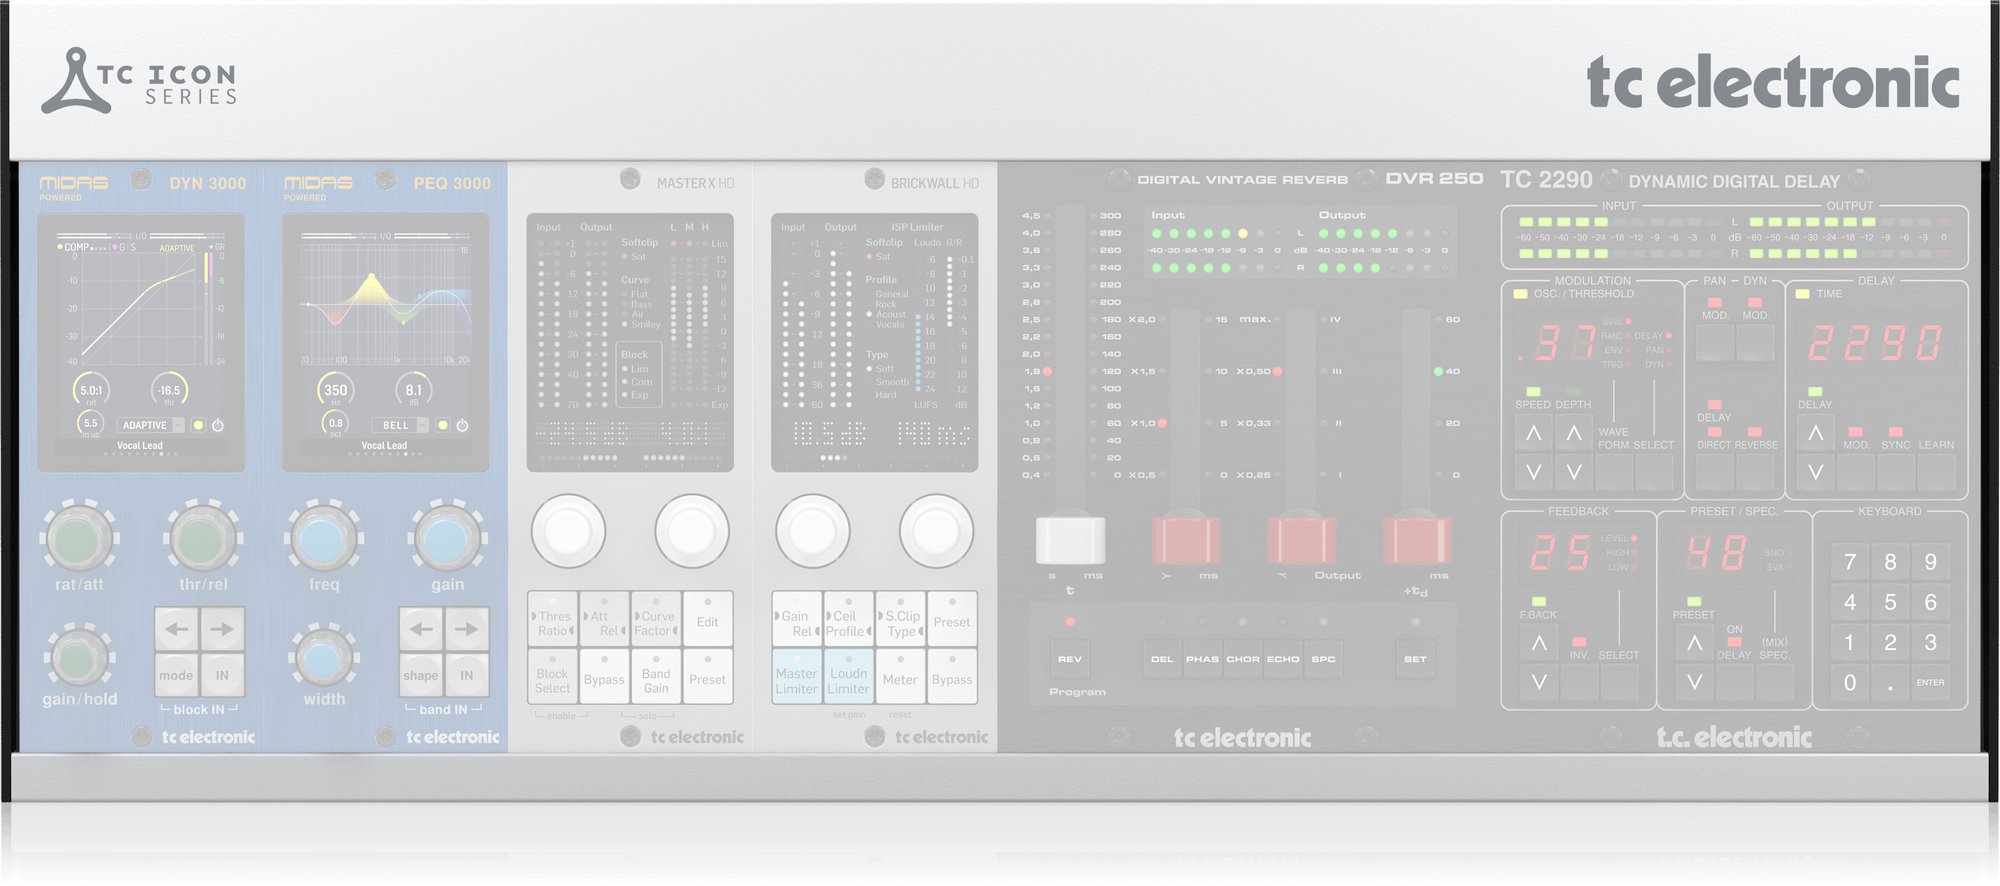
Task: Toggle the REVERSE delay button
Action: click(x=1756, y=472)
